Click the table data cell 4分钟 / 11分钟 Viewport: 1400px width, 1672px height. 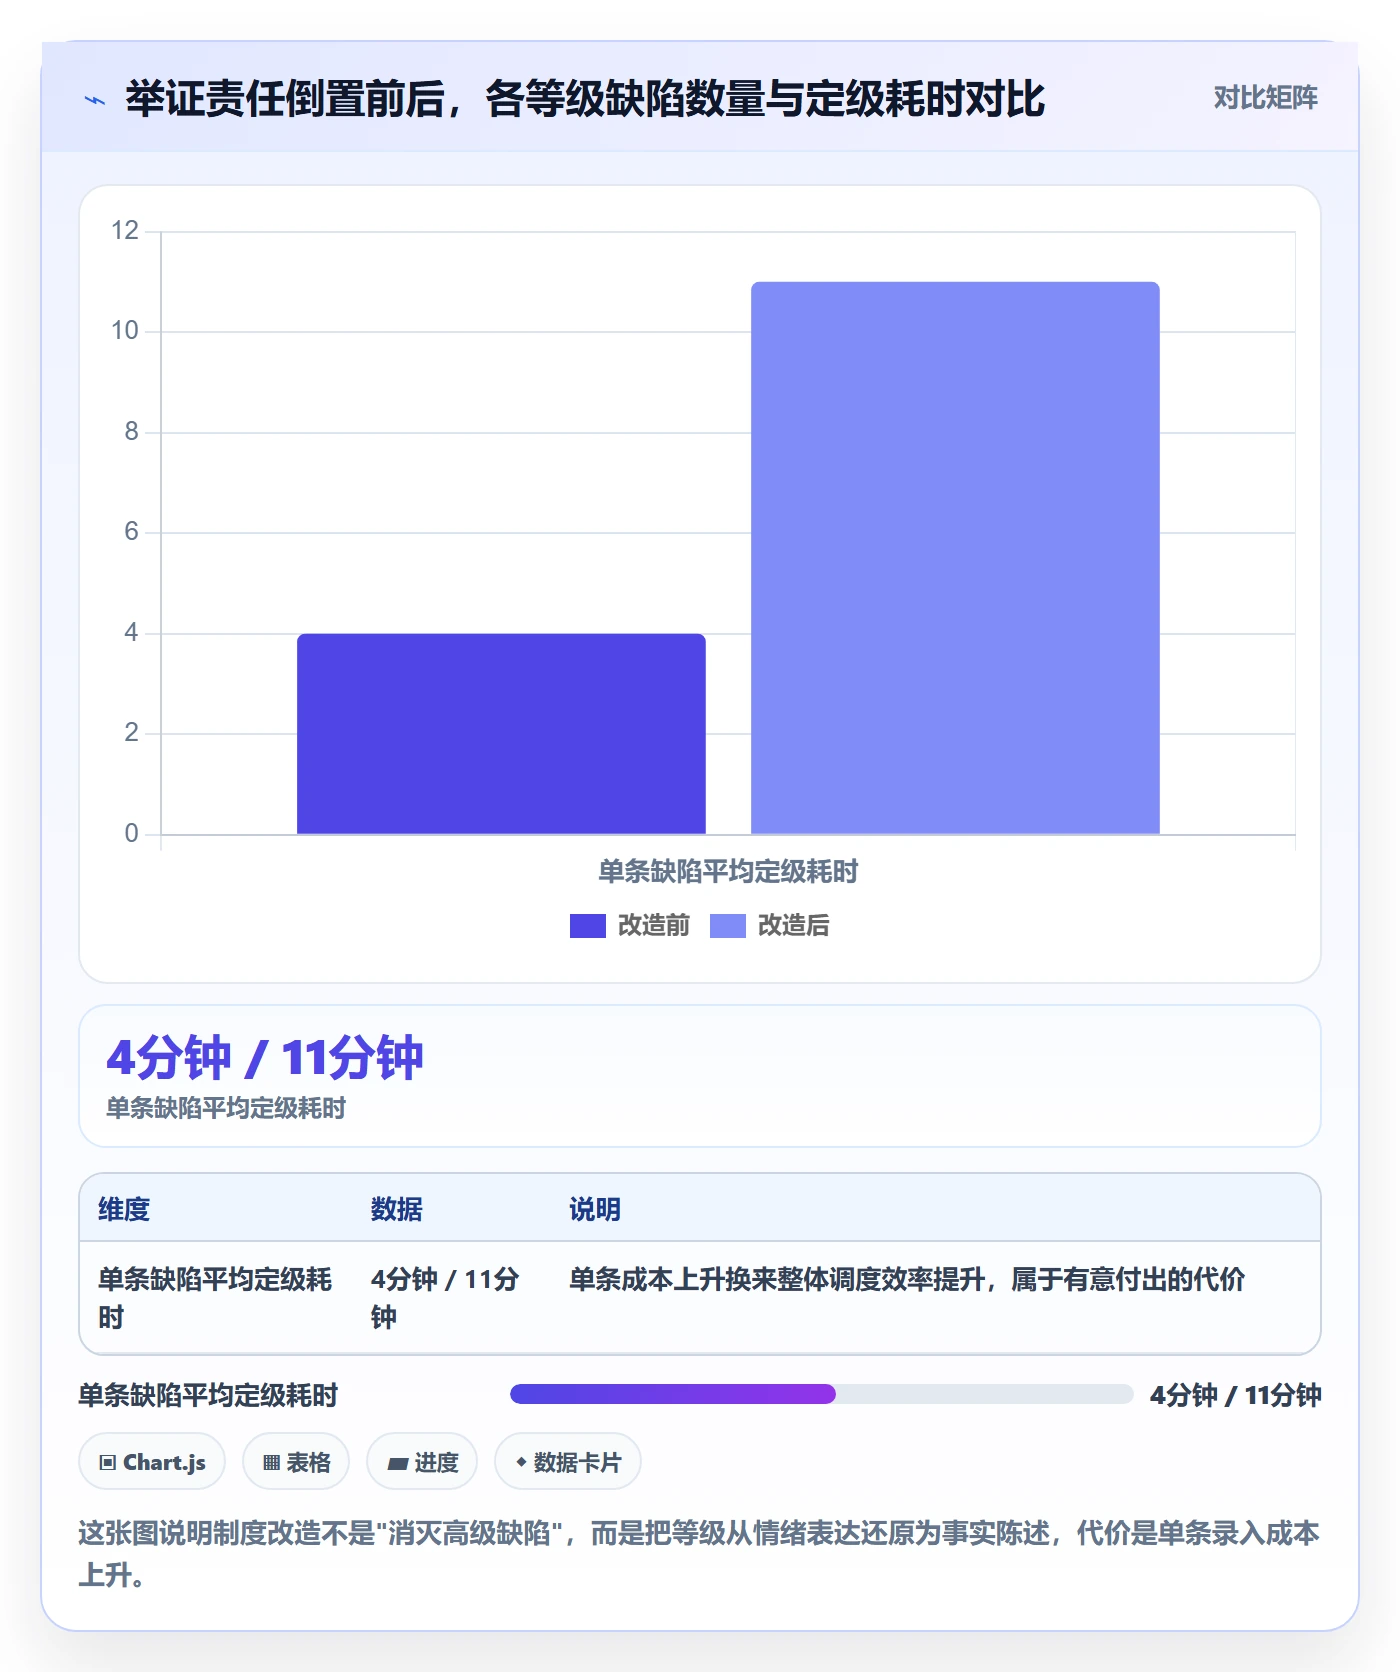pos(445,1298)
